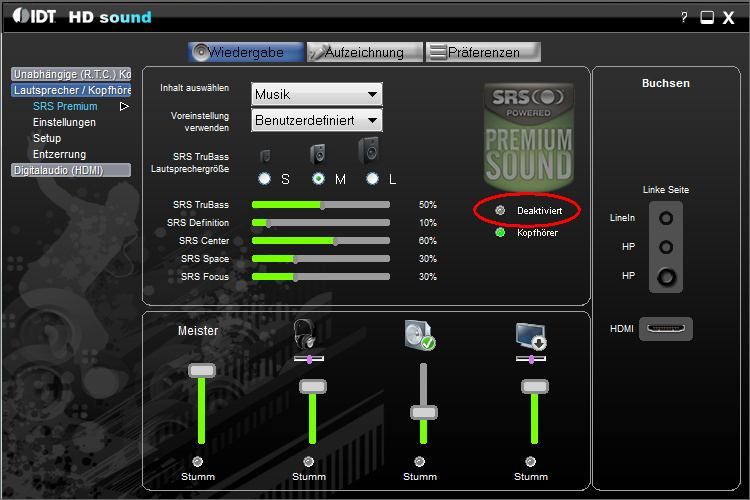
Task: Open the Präferenzen tab
Action: tap(483, 52)
